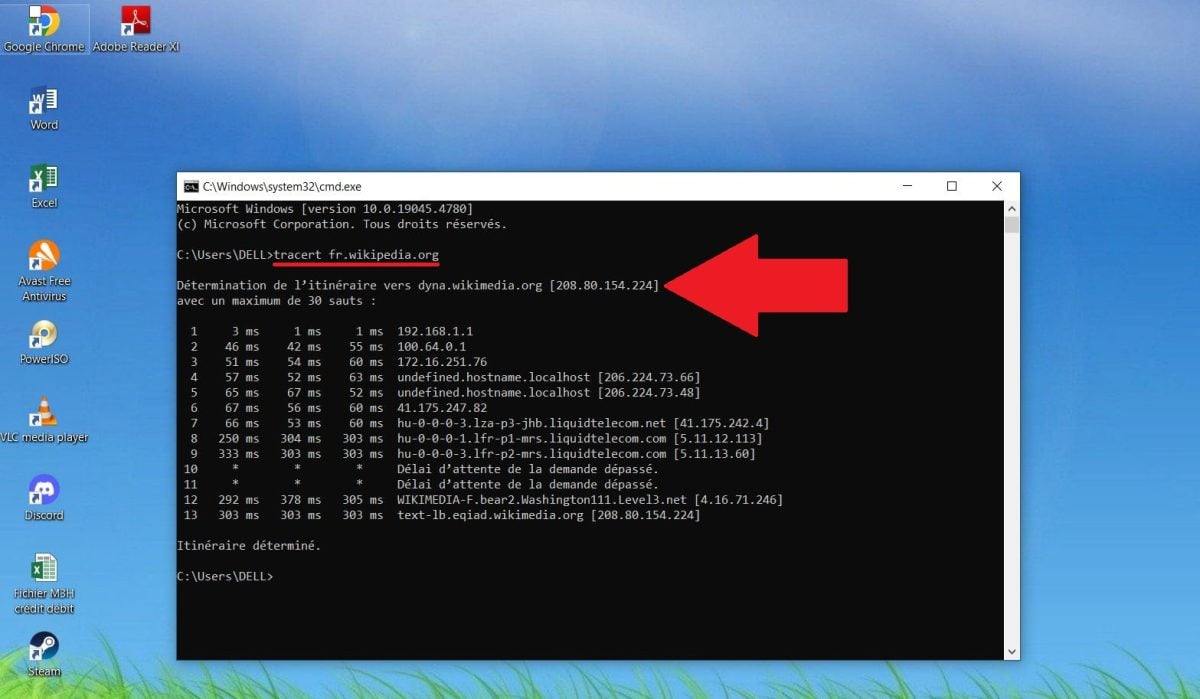Close the cmd.exe window
This screenshot has width=1200, height=699.
coord(997,186)
